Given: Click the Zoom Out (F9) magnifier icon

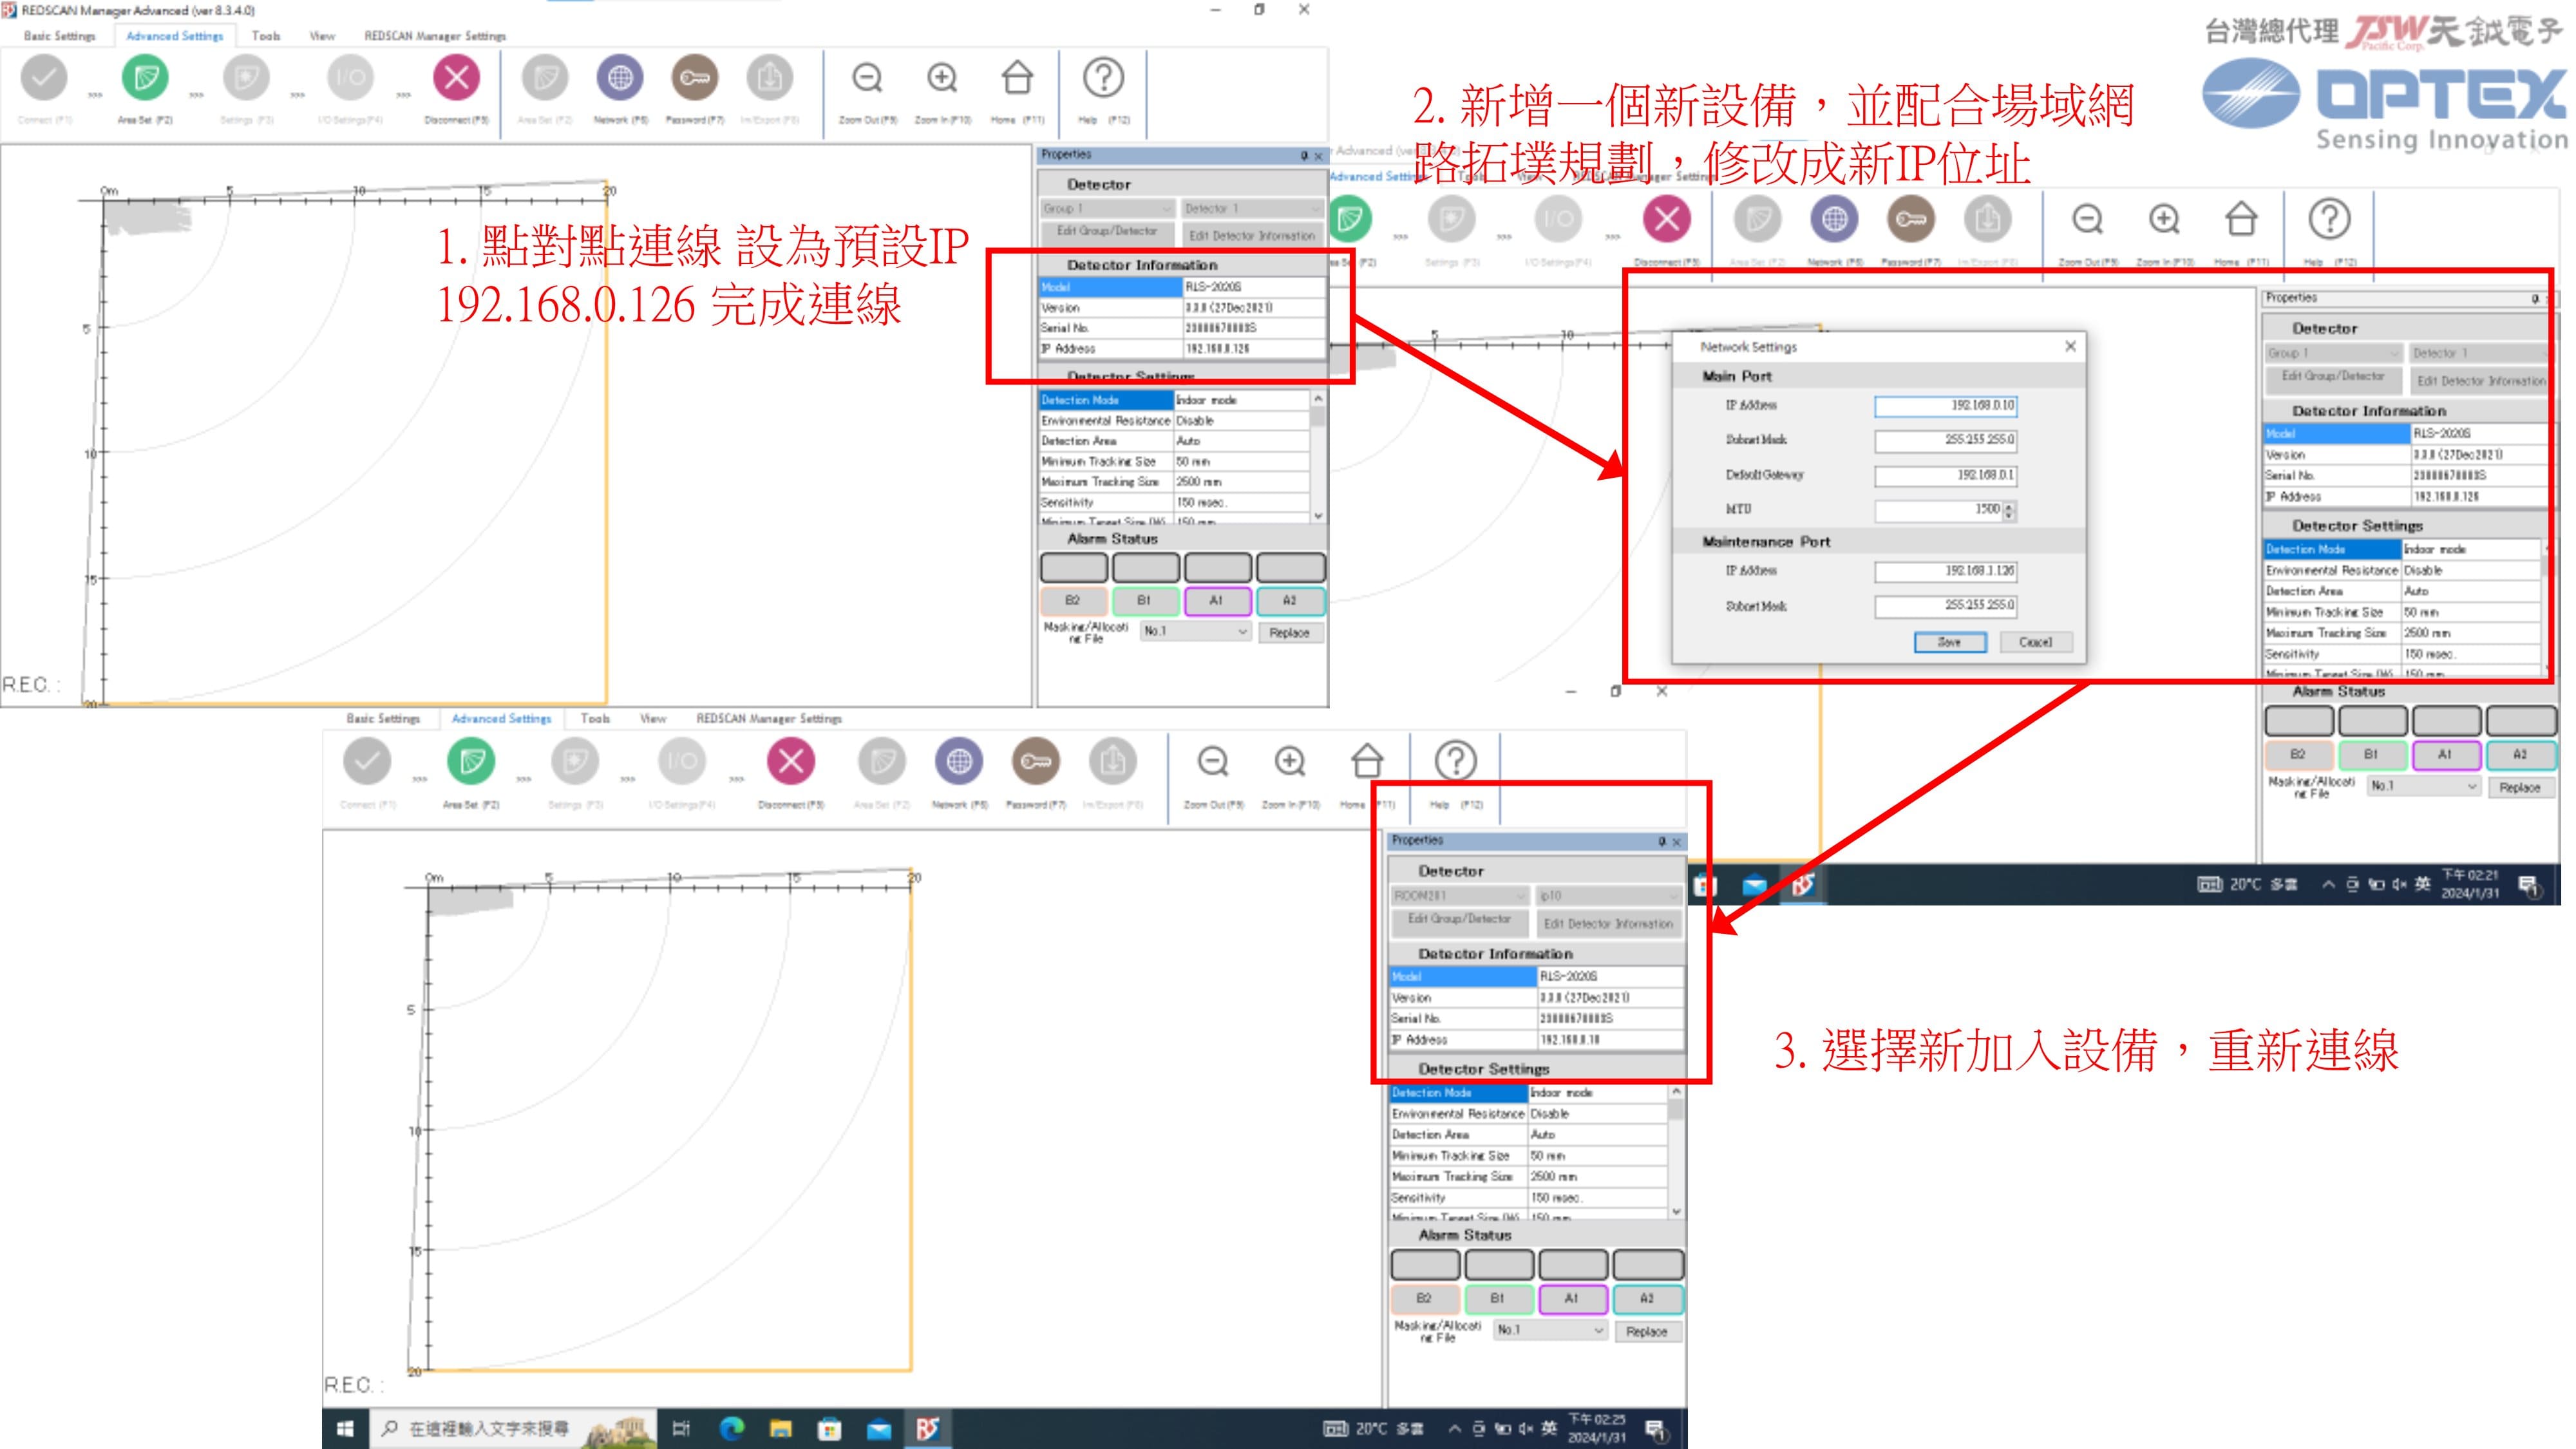Looking at the screenshot, I should click(867, 78).
